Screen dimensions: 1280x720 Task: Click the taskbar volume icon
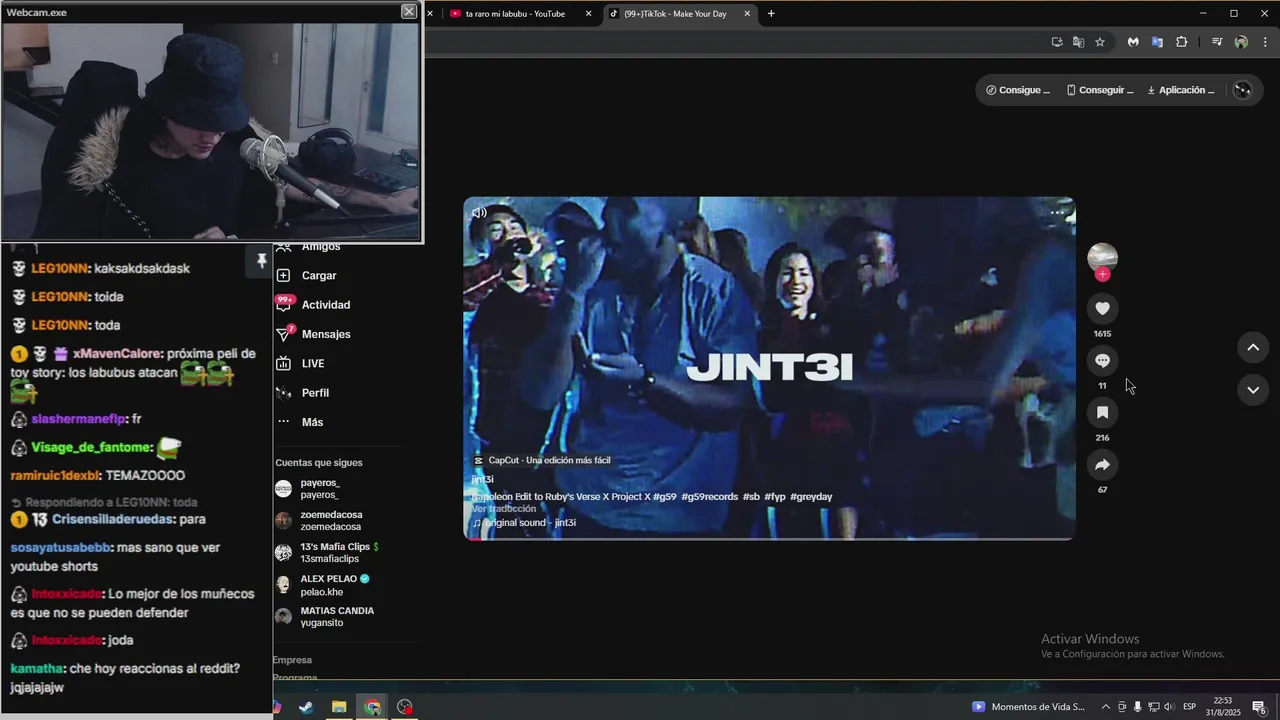(x=1168, y=707)
